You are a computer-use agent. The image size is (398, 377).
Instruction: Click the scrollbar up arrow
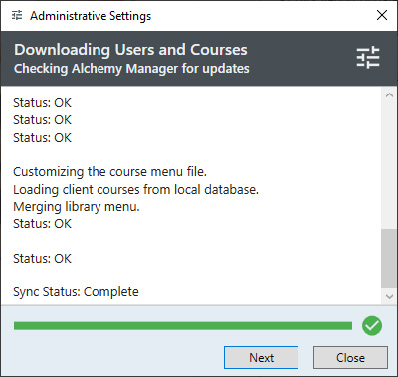coord(389,95)
